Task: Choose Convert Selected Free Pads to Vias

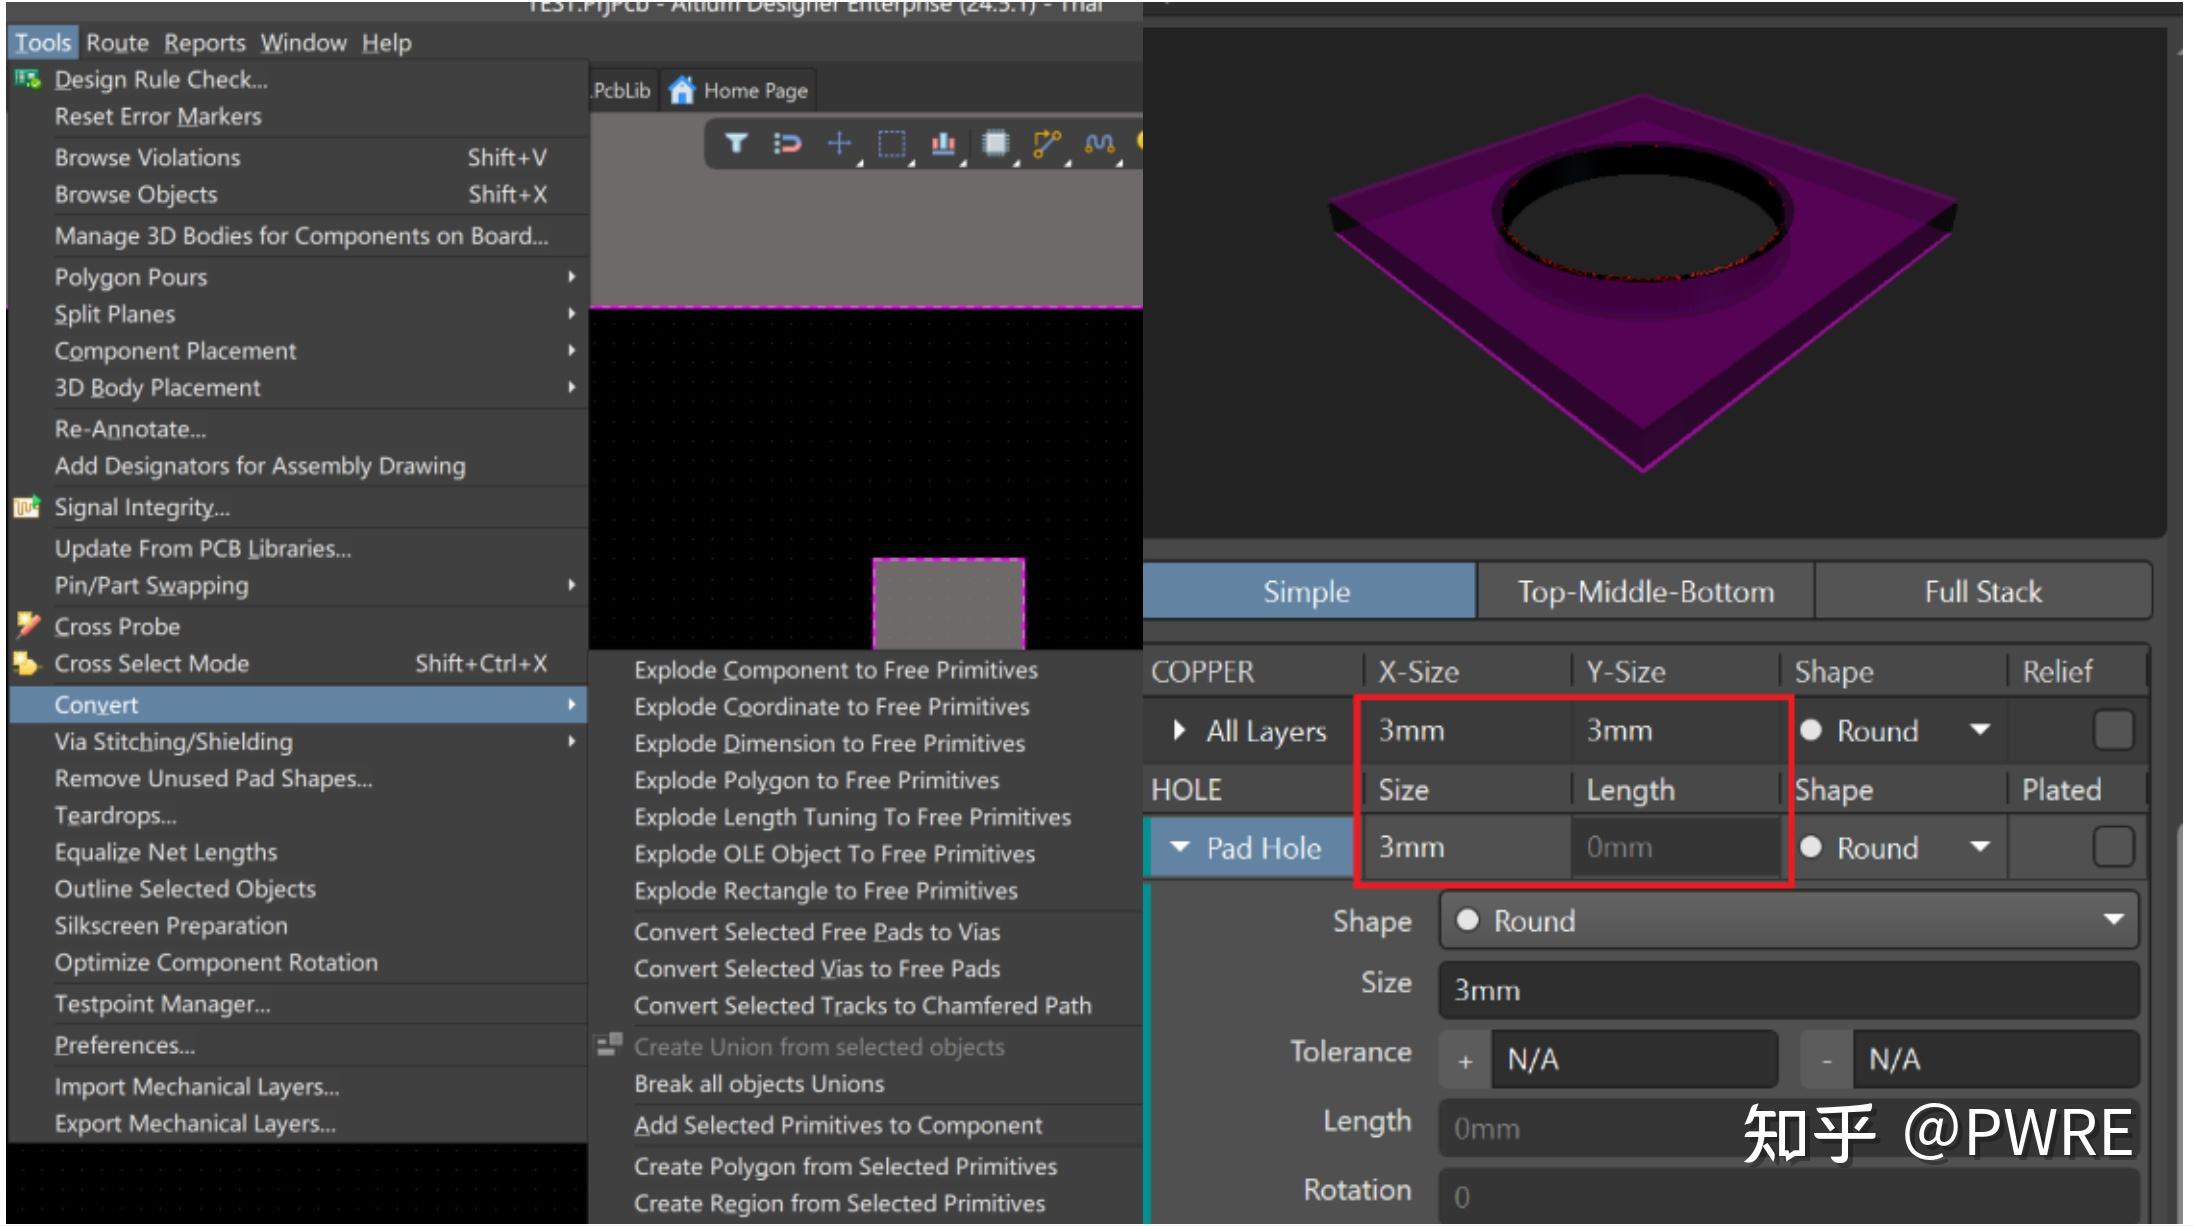Action: [816, 932]
